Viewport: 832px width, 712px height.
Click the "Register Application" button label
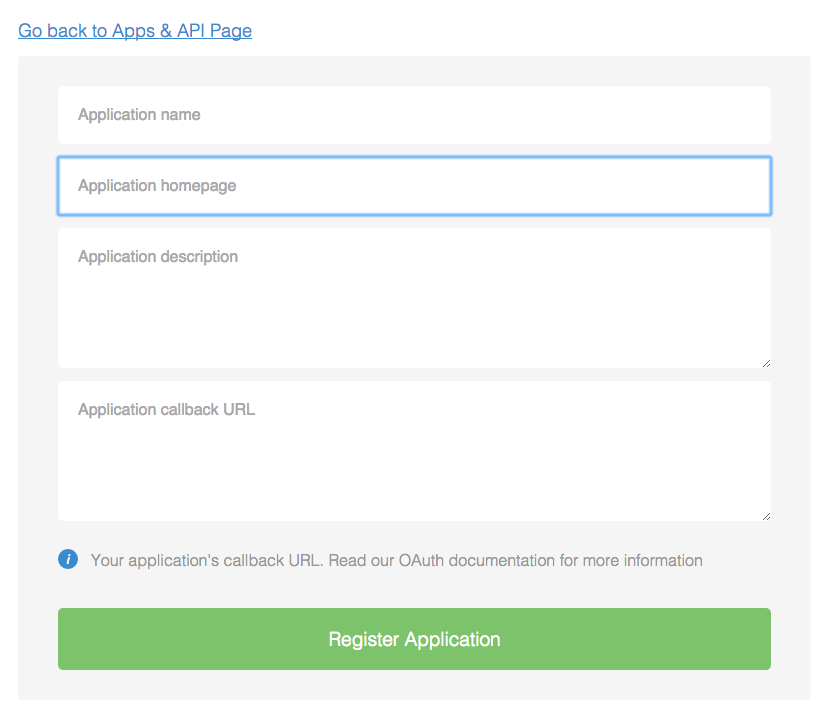(414, 639)
